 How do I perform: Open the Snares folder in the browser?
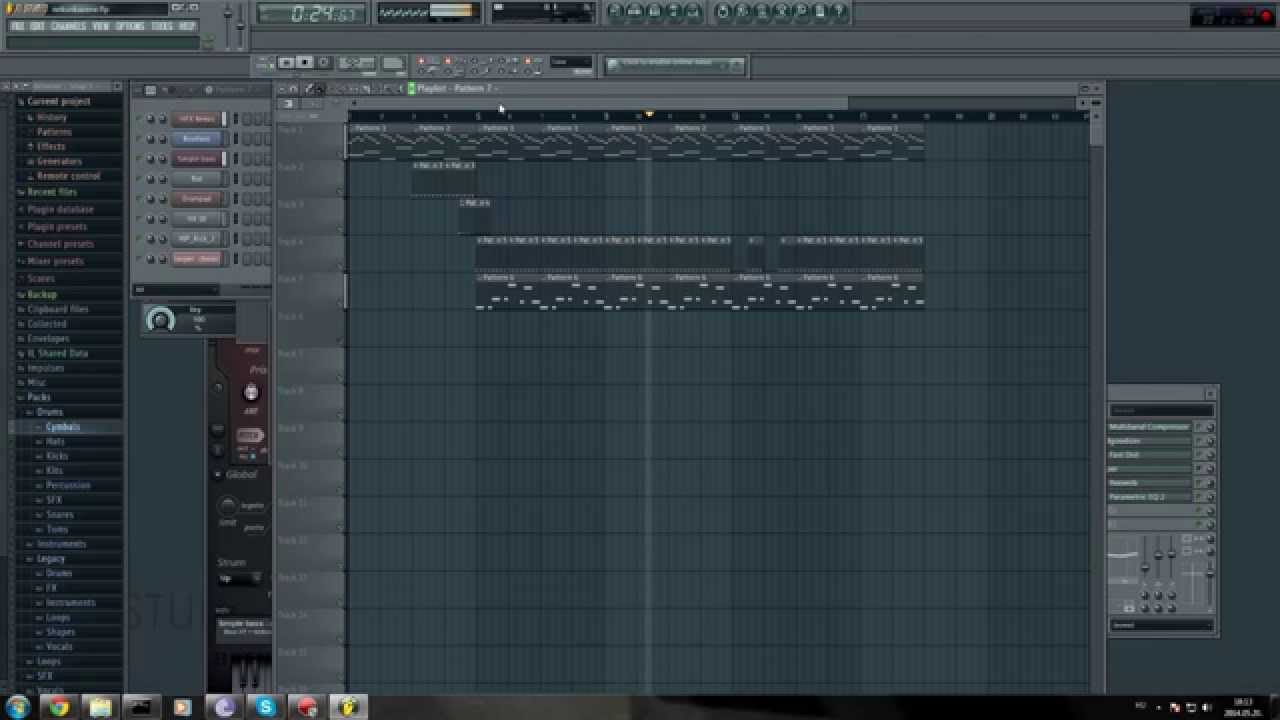pyautogui.click(x=60, y=515)
